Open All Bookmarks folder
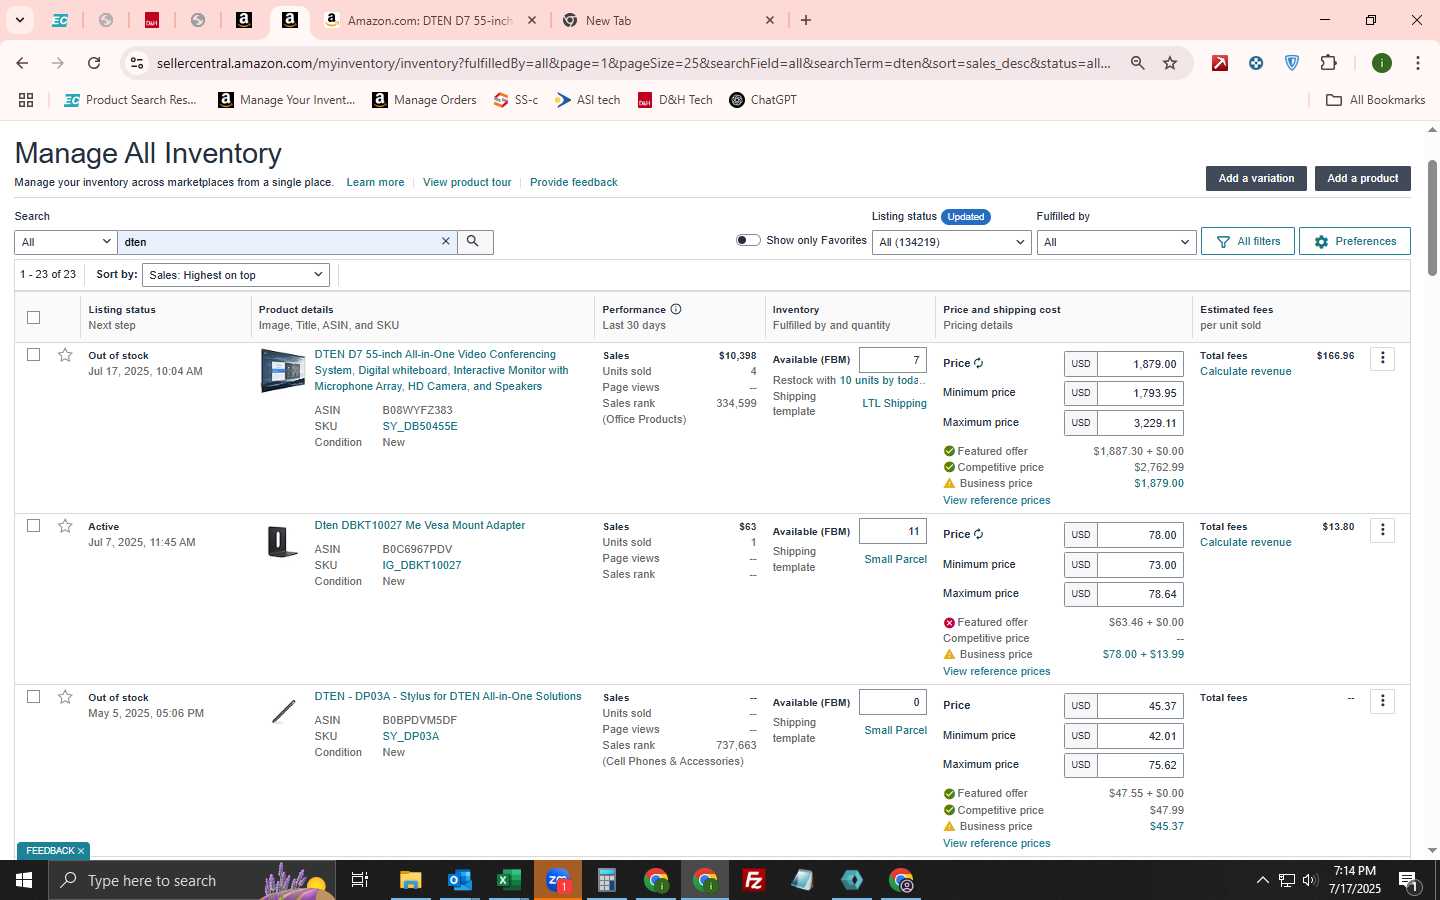The width and height of the screenshot is (1440, 900). point(1375,100)
